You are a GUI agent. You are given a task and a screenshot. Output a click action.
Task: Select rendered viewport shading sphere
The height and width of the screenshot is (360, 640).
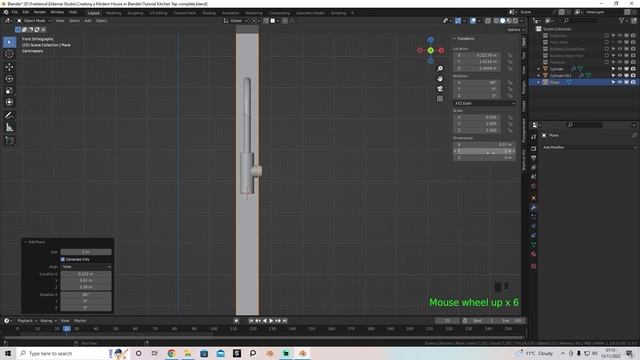pyautogui.click(x=516, y=20)
